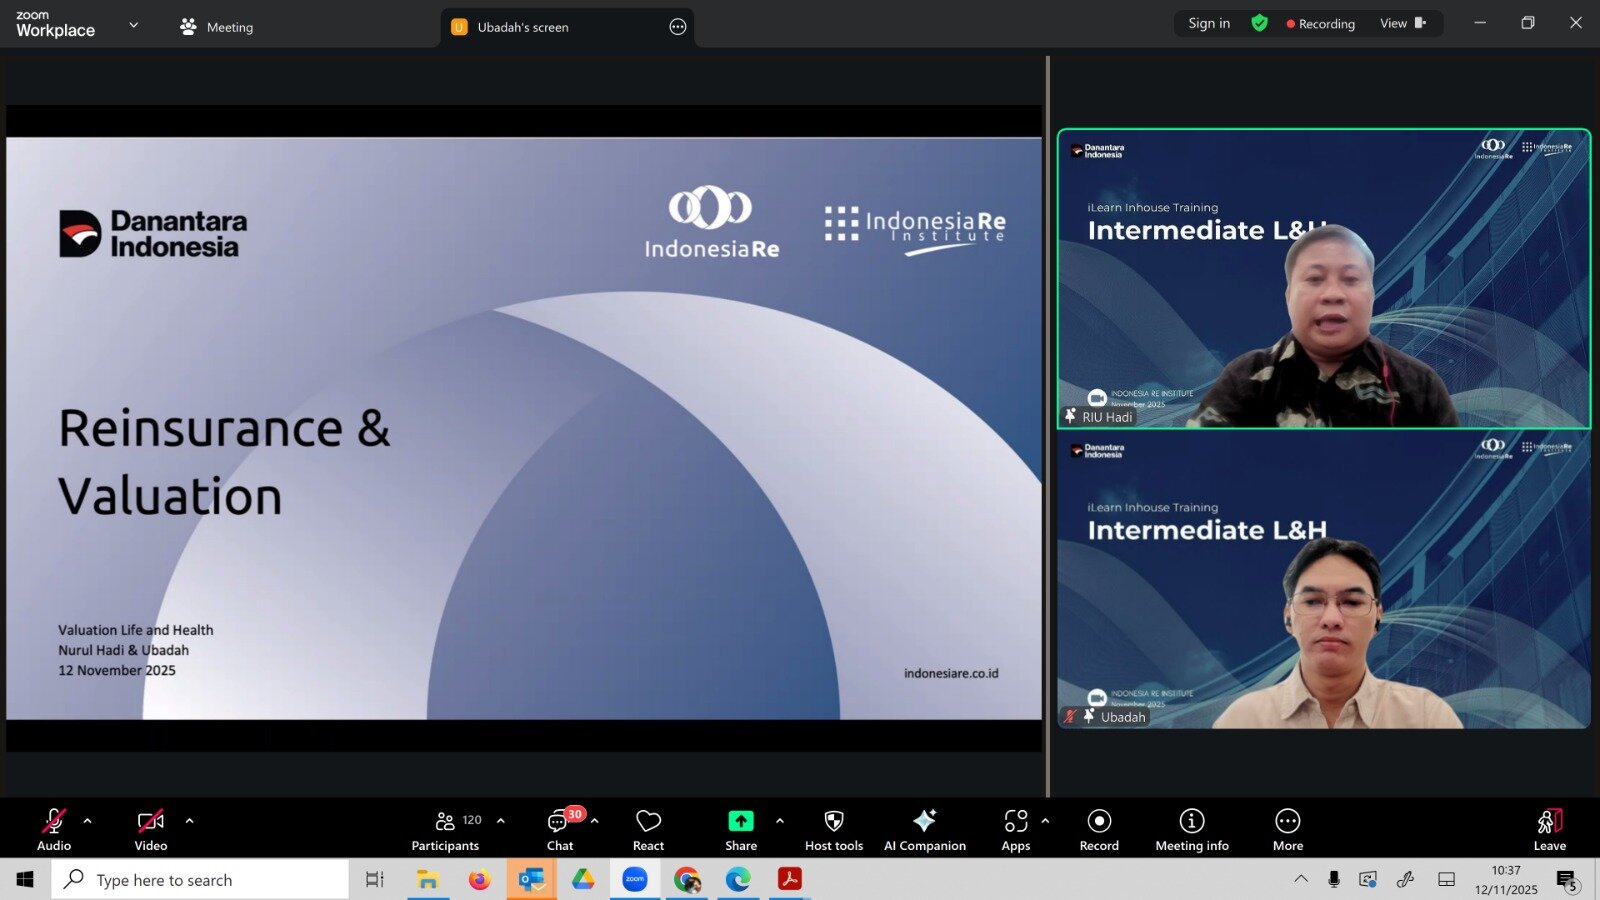The image size is (1600, 900).
Task: Select Ubadah's video thumbnail
Action: click(x=1323, y=580)
